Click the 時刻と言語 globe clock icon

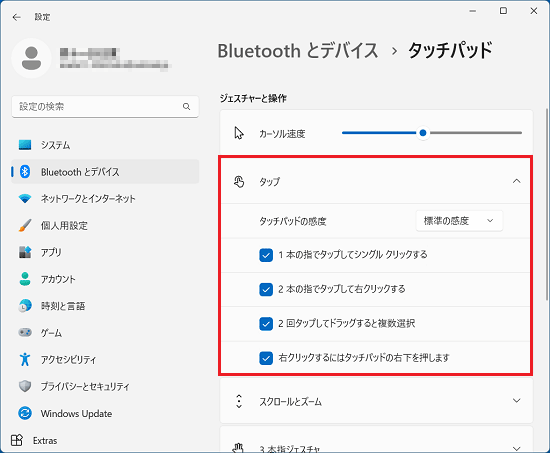pos(25,306)
